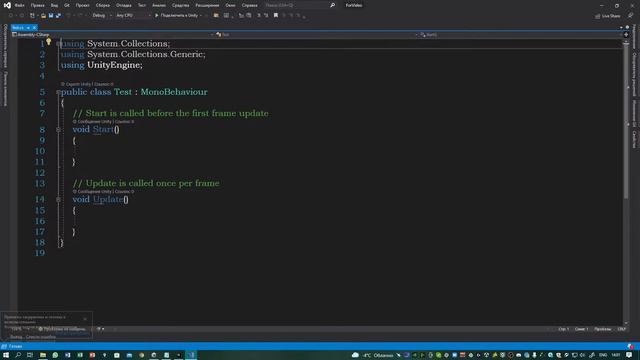The height and width of the screenshot is (360, 640).
Task: Click the new project toolbar icon
Action: [32, 16]
